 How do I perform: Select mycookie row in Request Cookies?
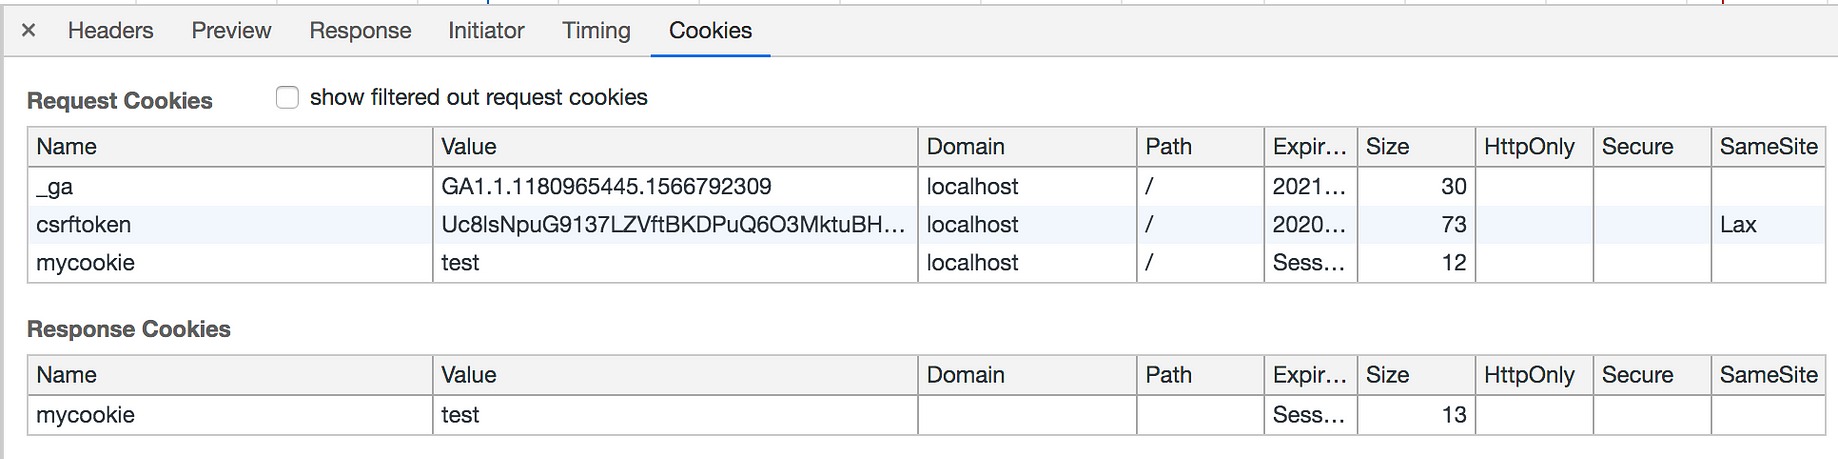926,262
